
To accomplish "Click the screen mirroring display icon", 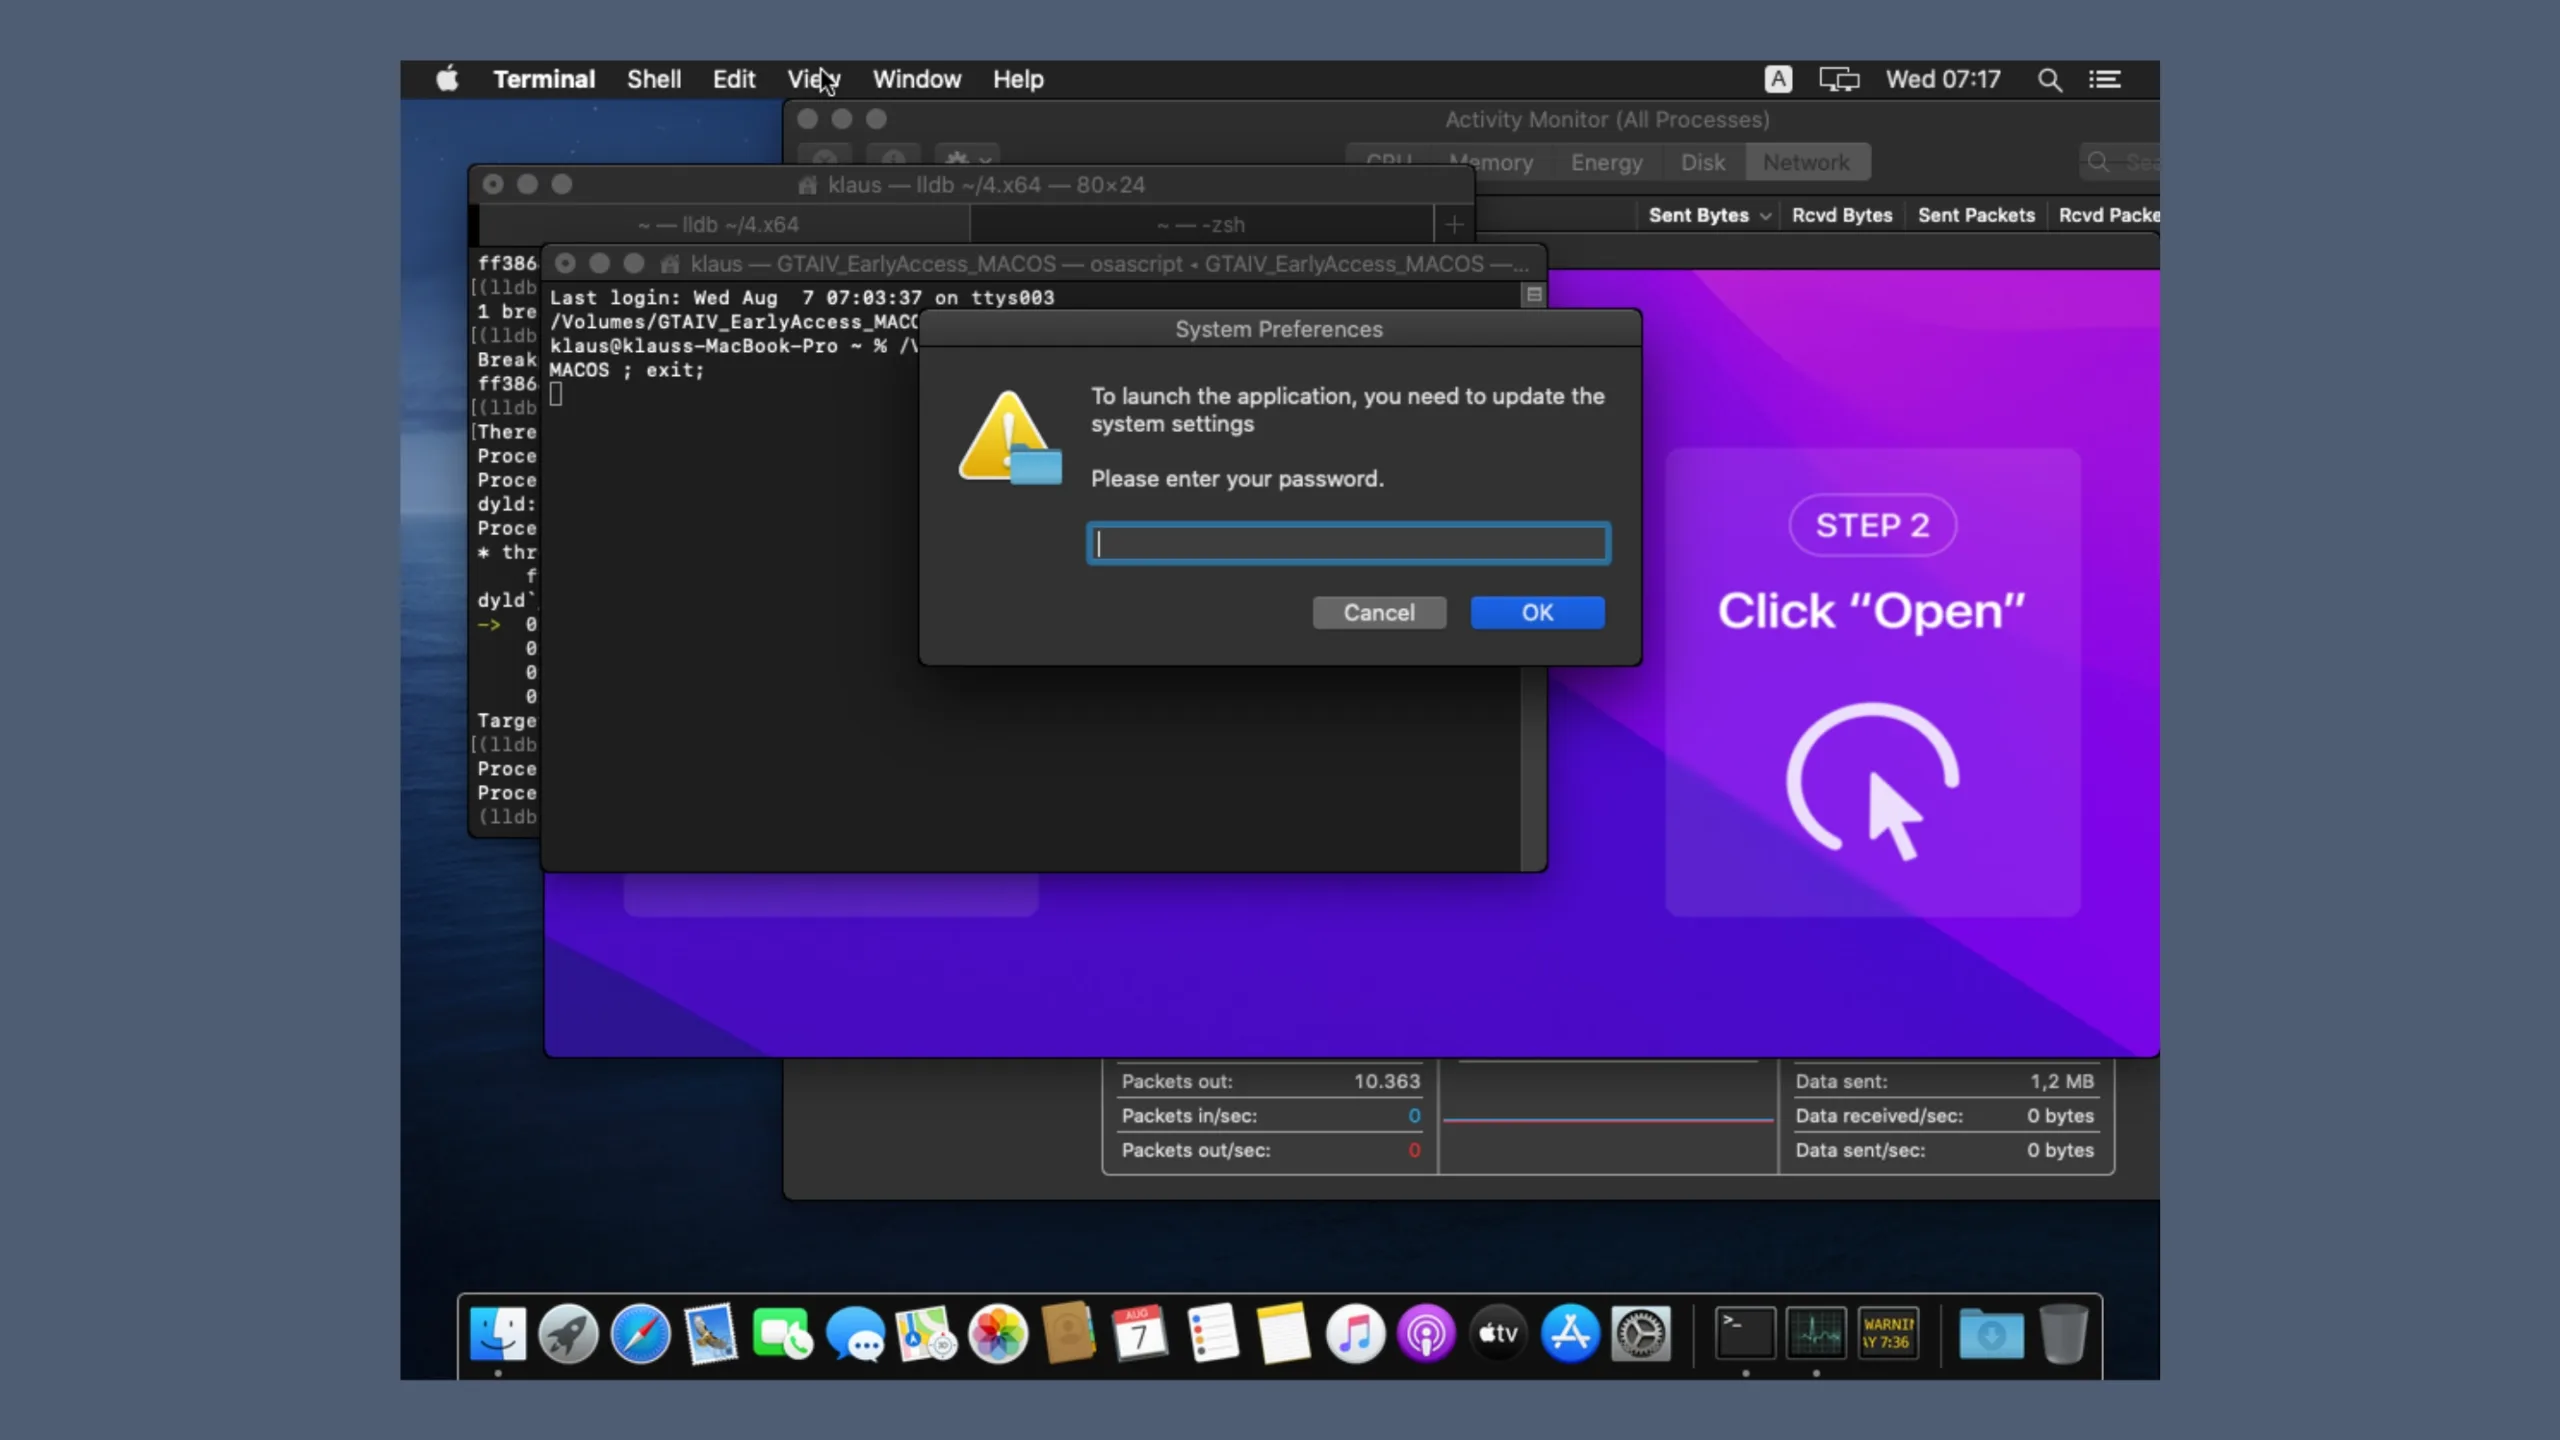I will click(1838, 79).
